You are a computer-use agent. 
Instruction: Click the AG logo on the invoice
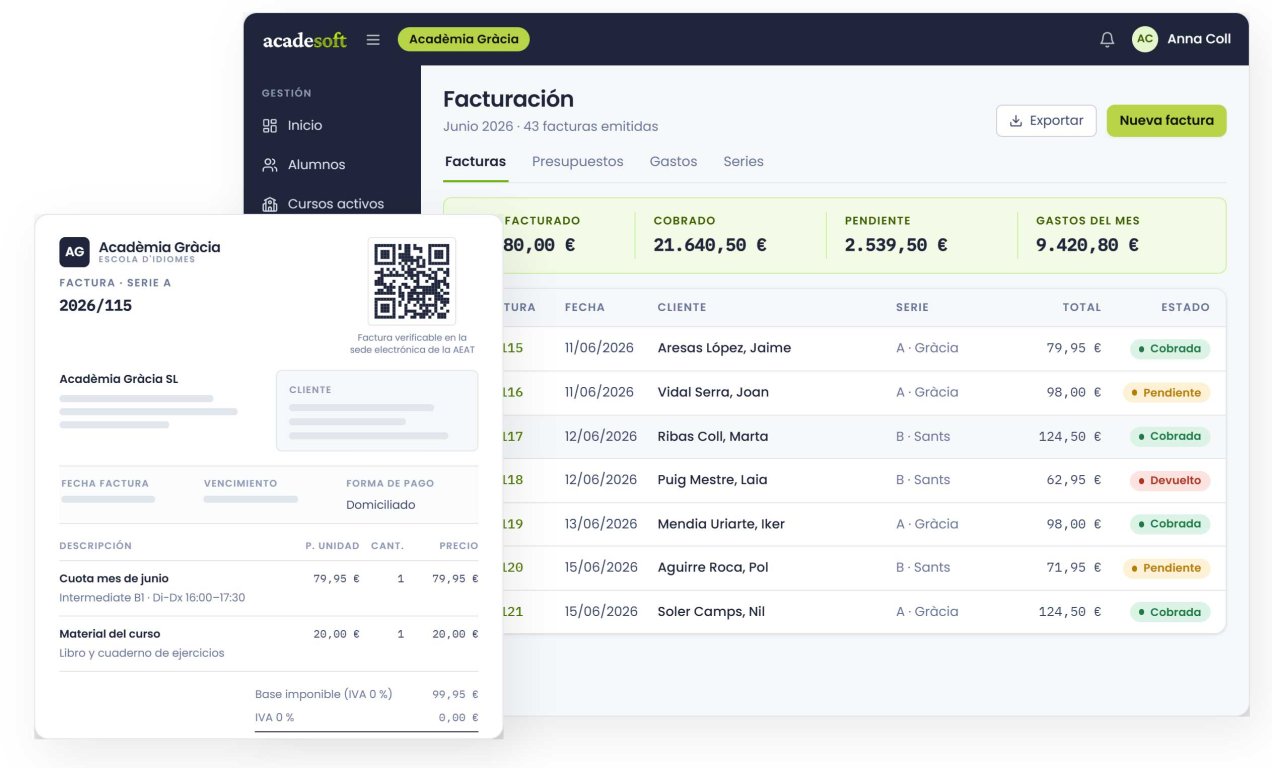click(x=75, y=252)
